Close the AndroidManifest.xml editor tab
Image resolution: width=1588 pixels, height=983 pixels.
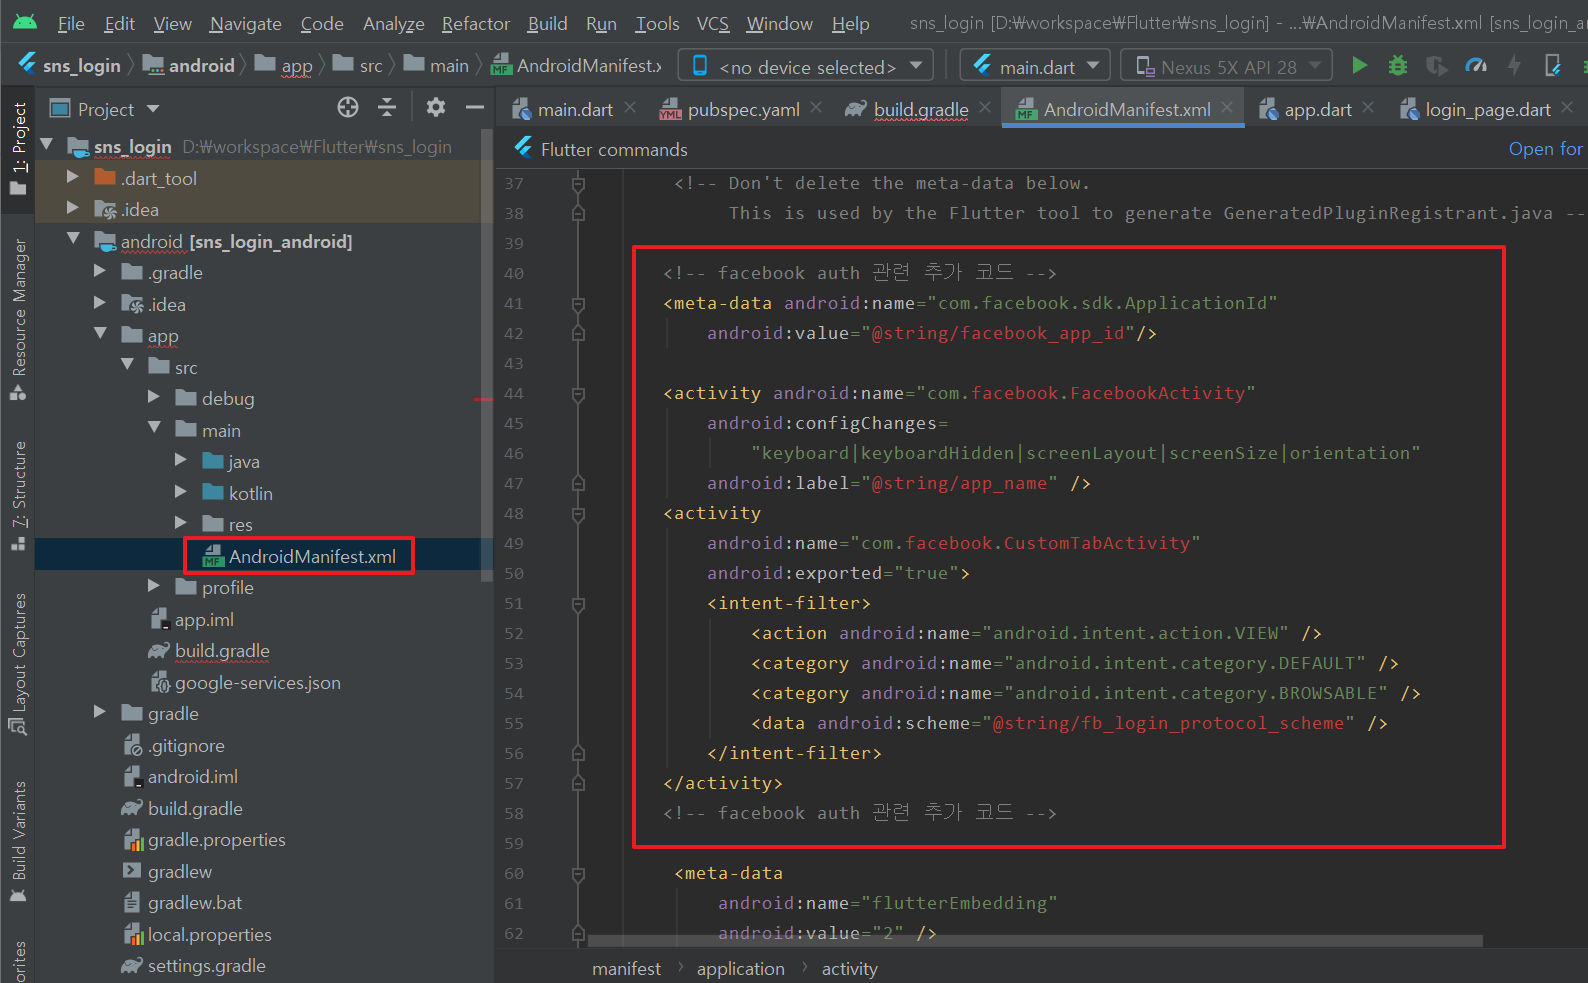pos(1227,107)
